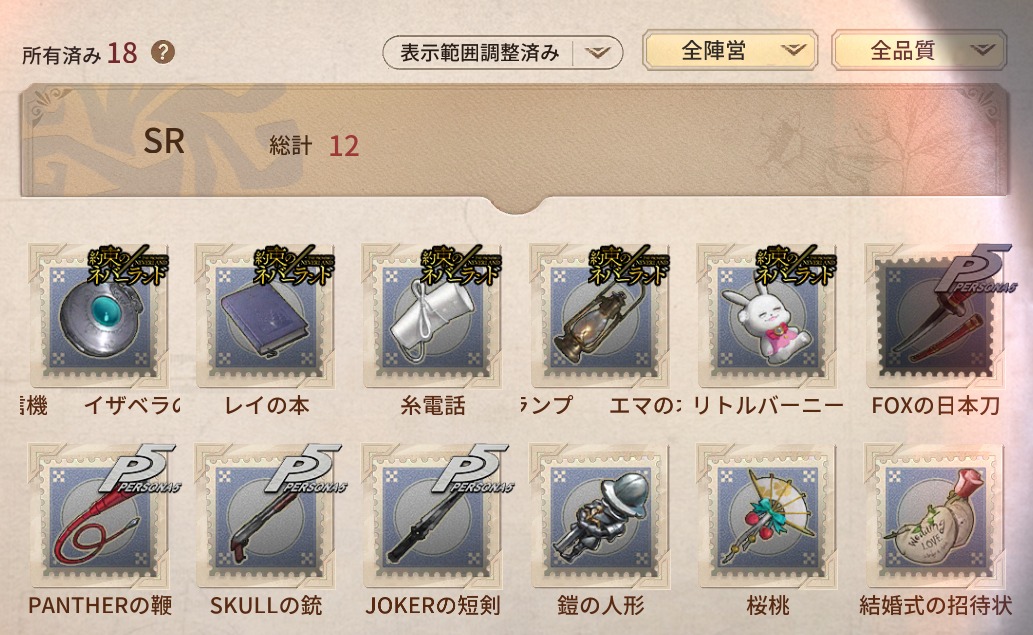The height and width of the screenshot is (635, 1033).
Task: Expand the 全品質 quality filter
Action: (919, 50)
